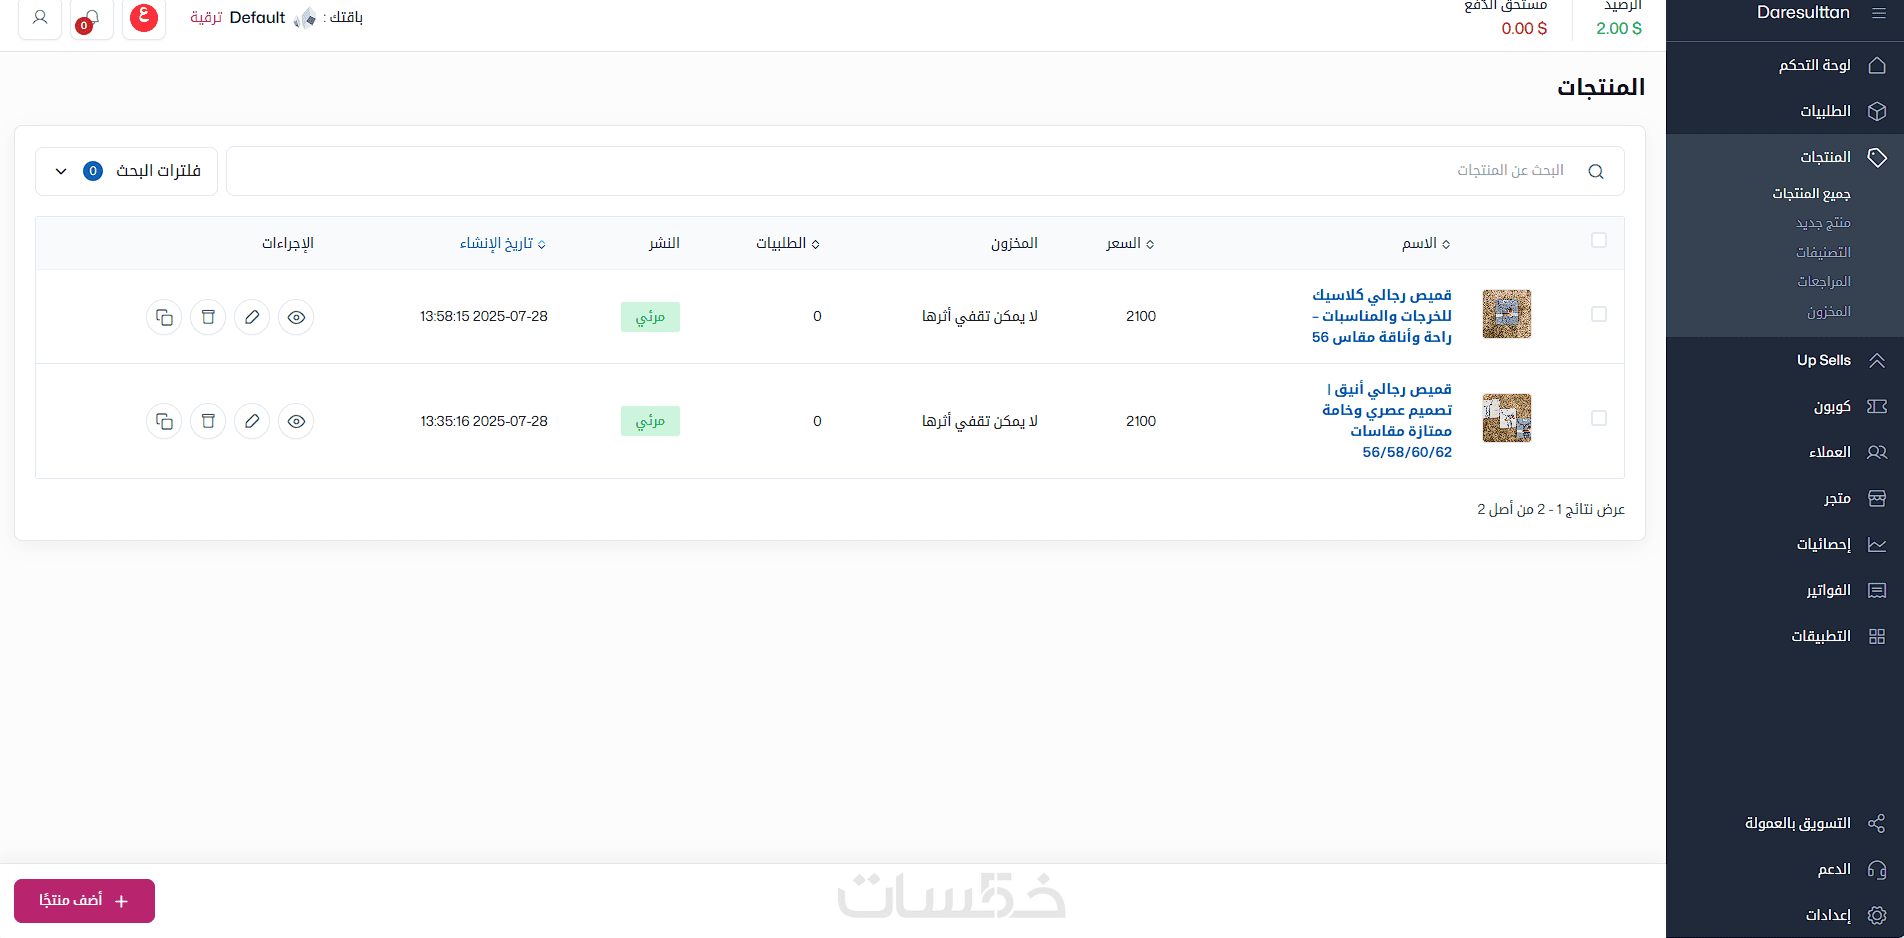Click the 2.00 $ balance amount
This screenshot has height=938, width=1904.
(1619, 28)
